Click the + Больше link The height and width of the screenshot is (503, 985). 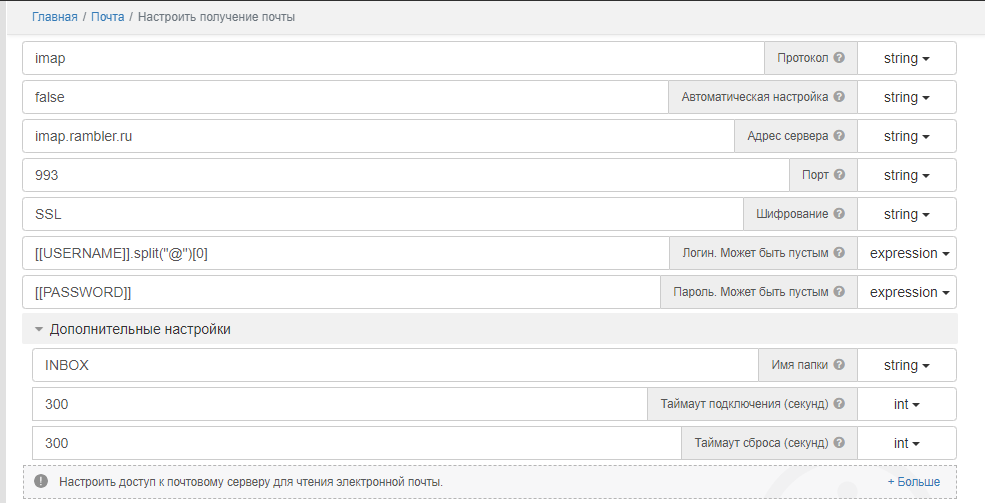tap(913, 482)
